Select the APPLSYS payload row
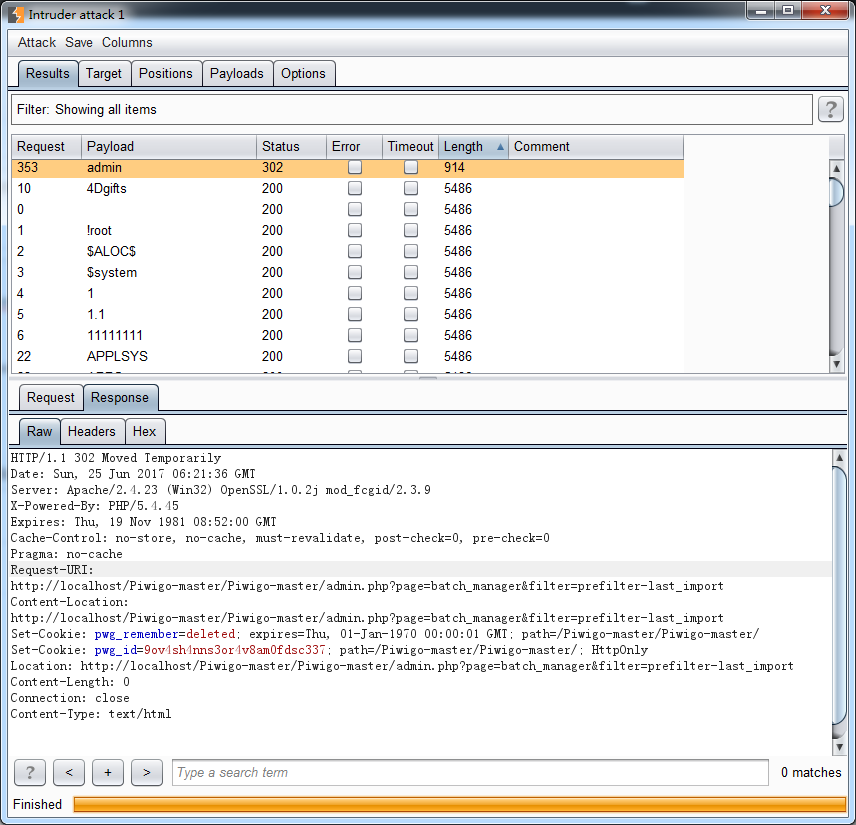 (347, 356)
